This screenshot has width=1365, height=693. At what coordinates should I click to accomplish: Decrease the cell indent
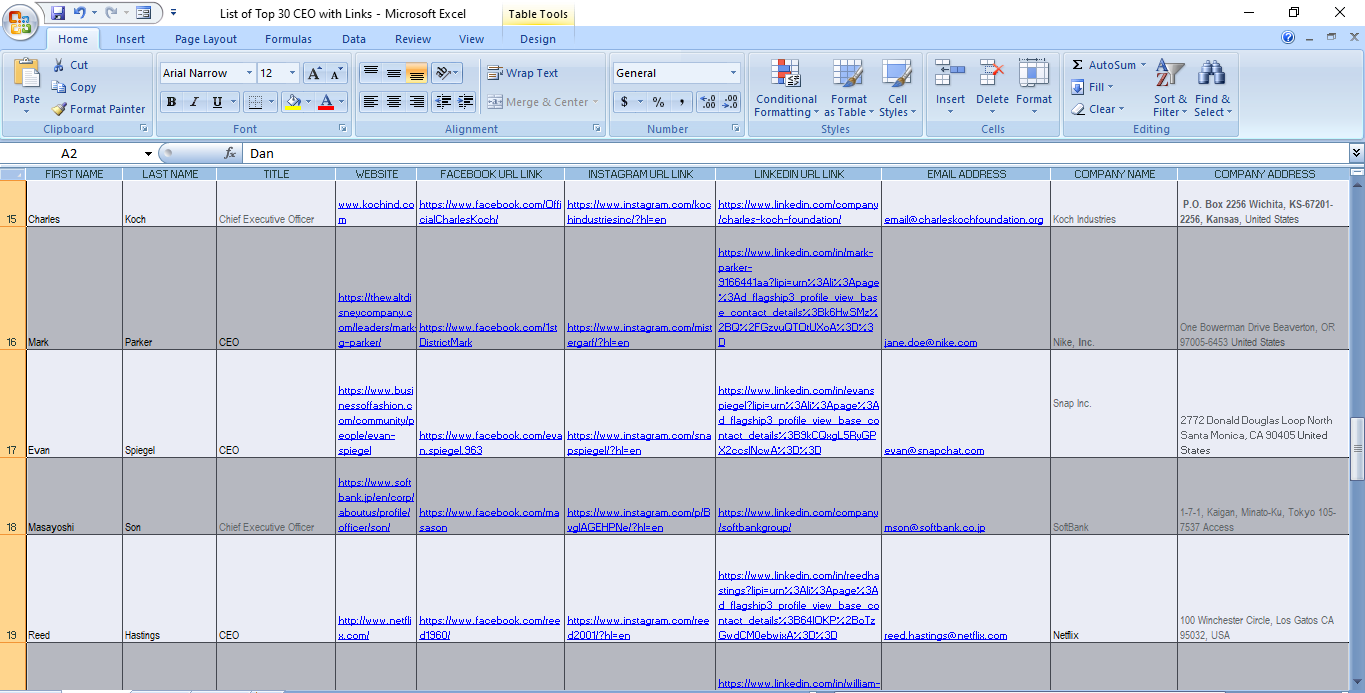441,102
